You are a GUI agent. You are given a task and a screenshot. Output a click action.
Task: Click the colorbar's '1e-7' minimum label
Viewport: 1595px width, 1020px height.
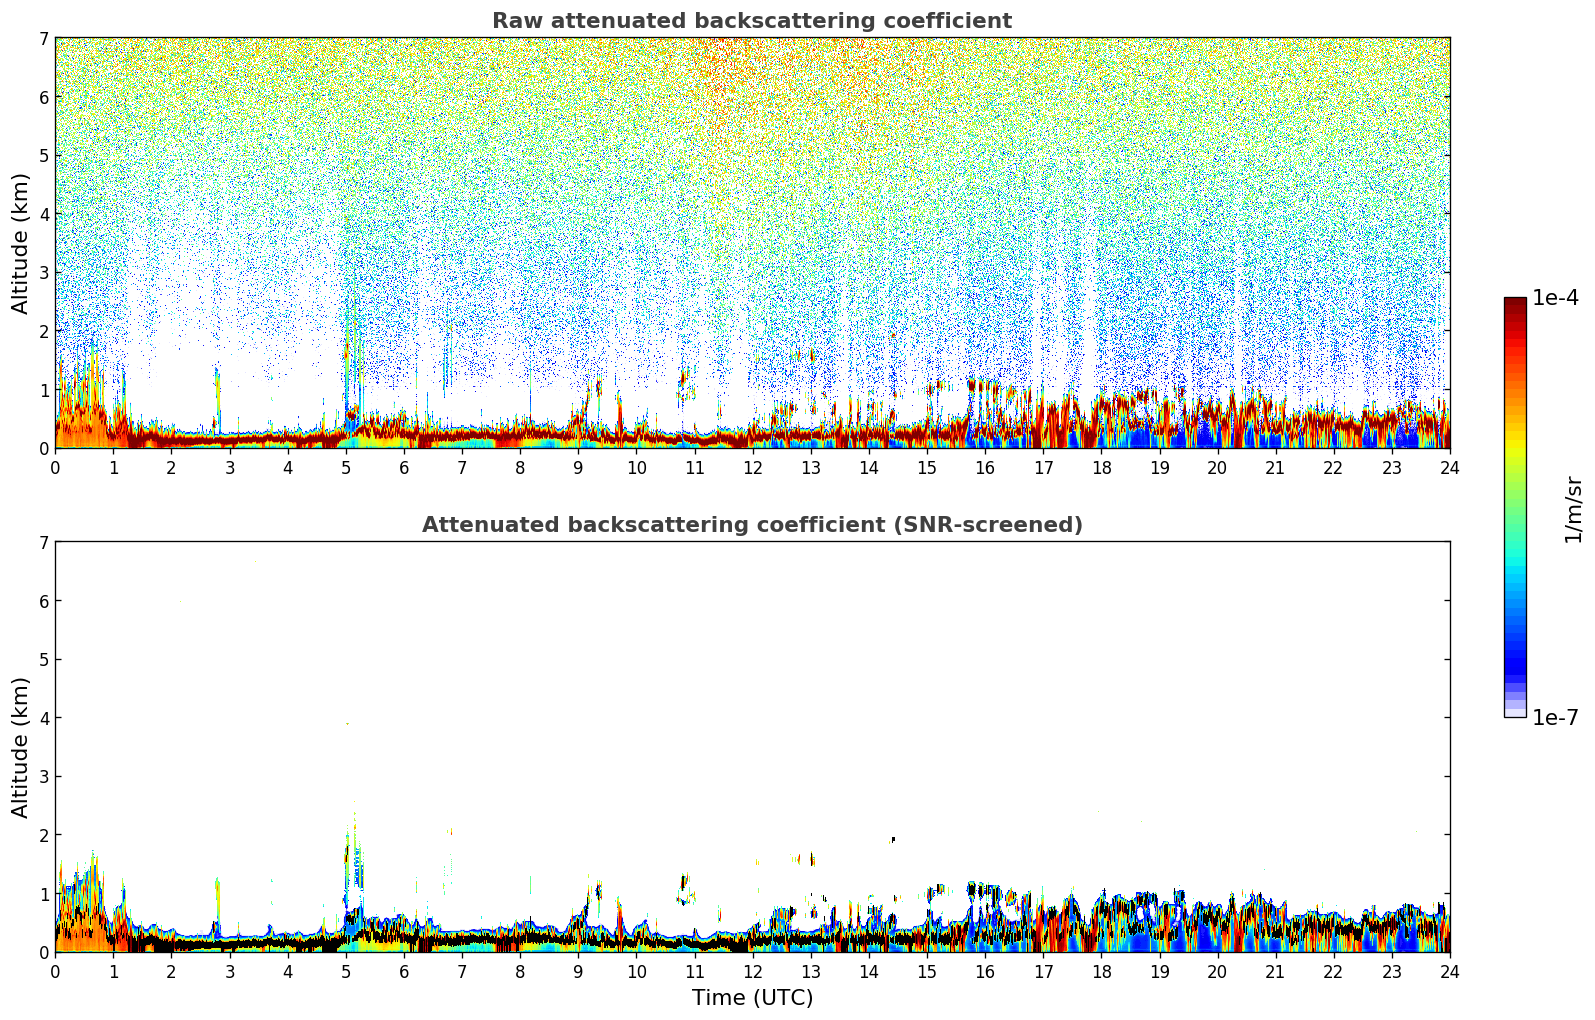(1555, 718)
